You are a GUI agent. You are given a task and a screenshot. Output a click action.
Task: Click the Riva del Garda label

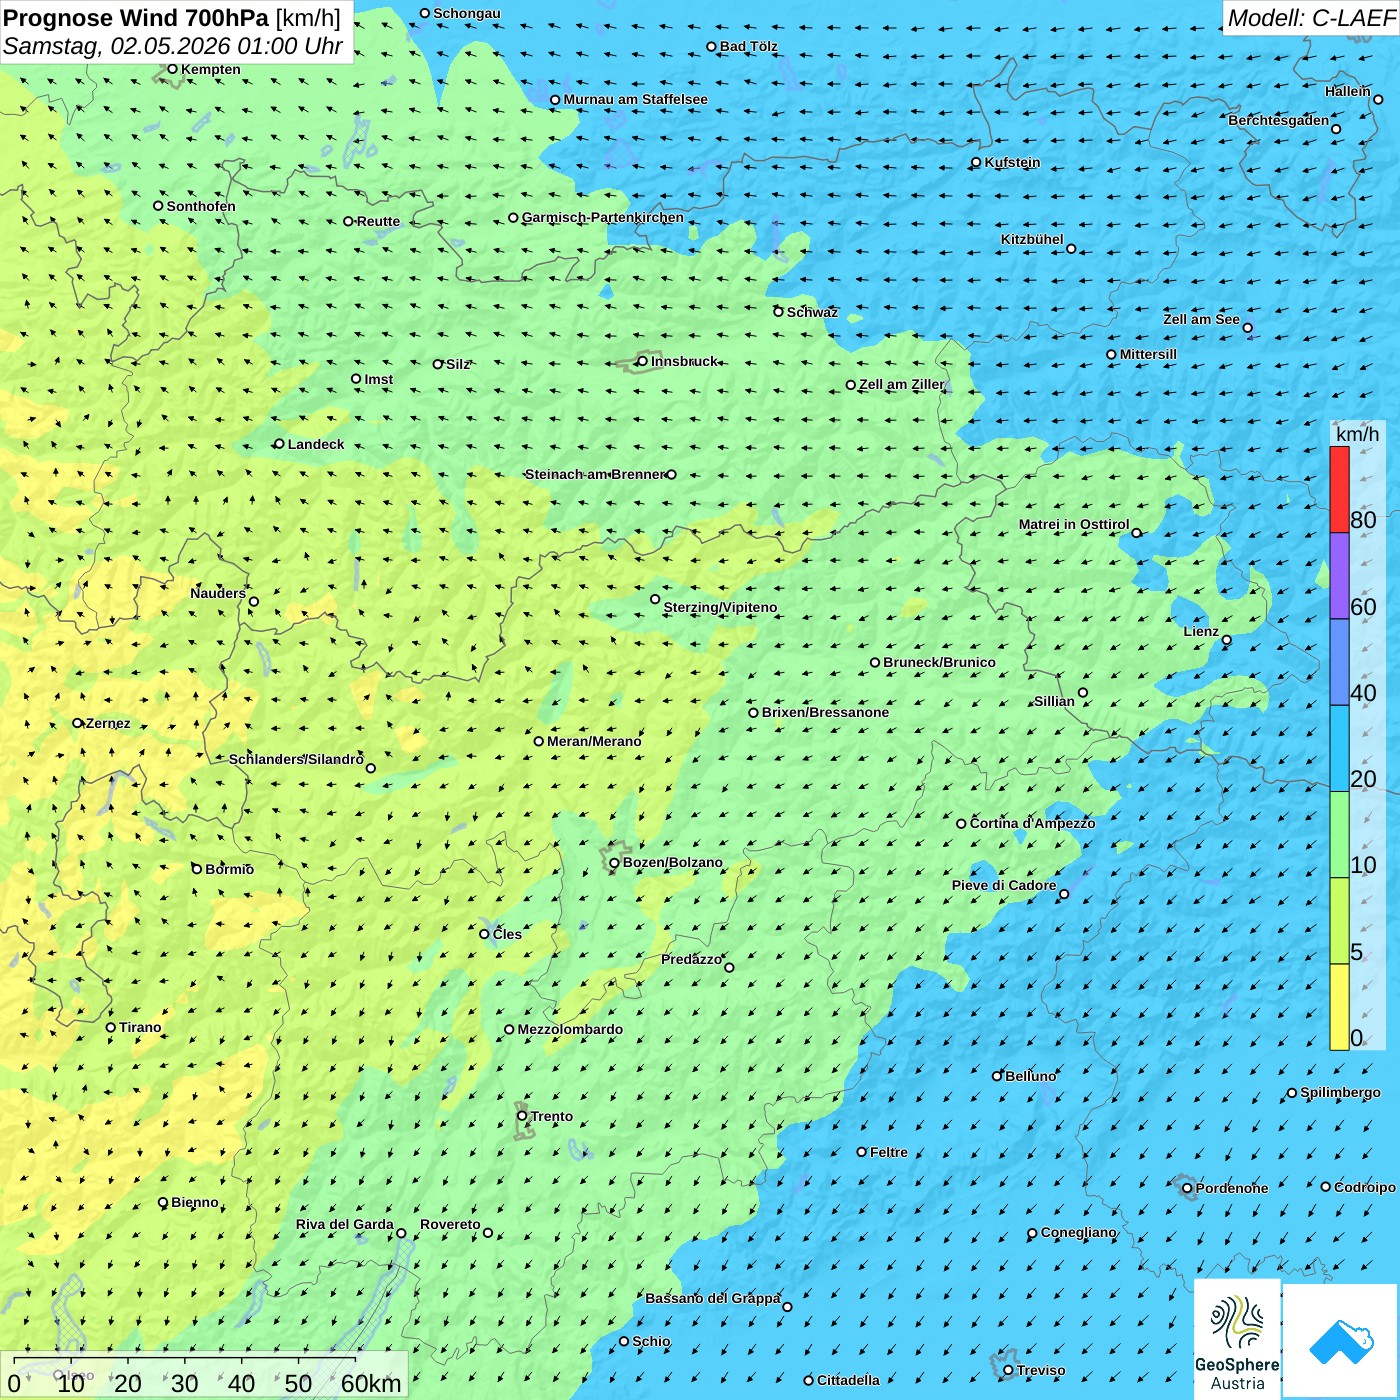pos(345,1224)
